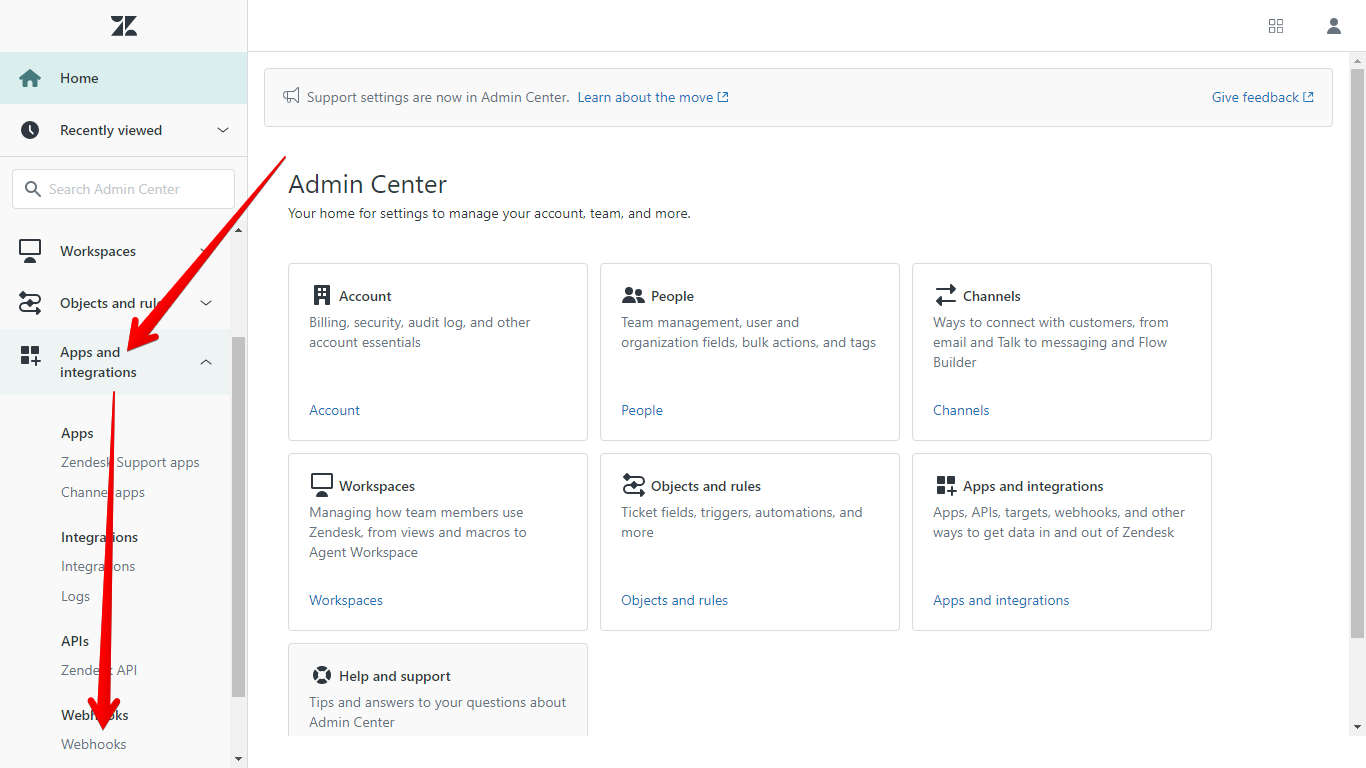The image size is (1366, 768).
Task: Open the products grid icon
Action: click(1276, 26)
